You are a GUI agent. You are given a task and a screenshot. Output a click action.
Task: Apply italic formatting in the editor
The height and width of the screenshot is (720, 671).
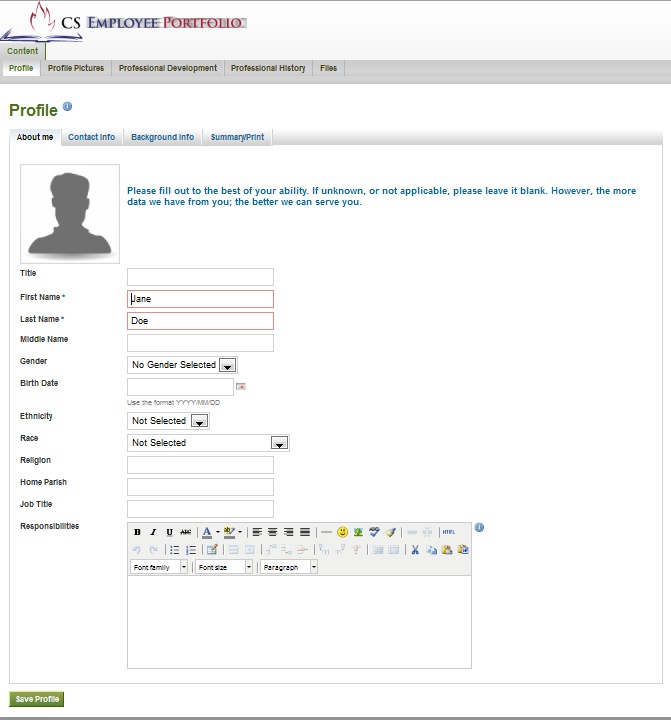click(153, 532)
